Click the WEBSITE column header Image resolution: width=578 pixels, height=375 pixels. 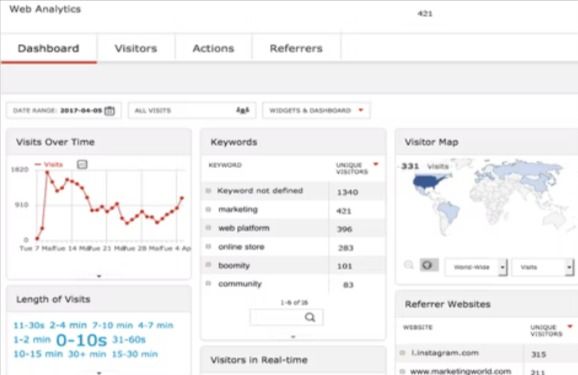418,327
